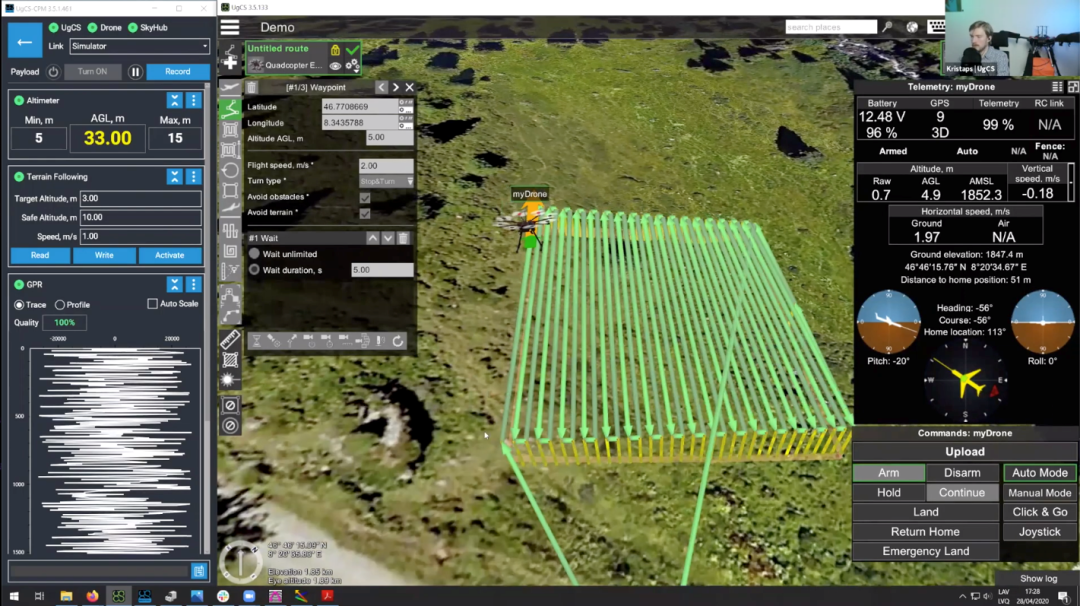
Task: Toggle the Avoid obstacles checkbox
Action: [x=365, y=198]
